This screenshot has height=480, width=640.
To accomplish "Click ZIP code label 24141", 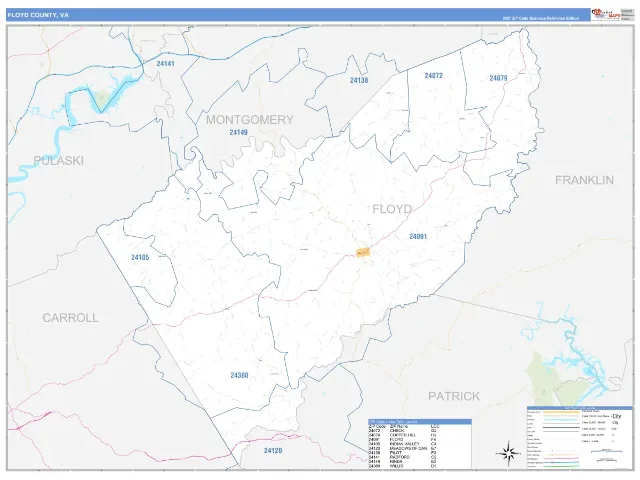I will (165, 64).
